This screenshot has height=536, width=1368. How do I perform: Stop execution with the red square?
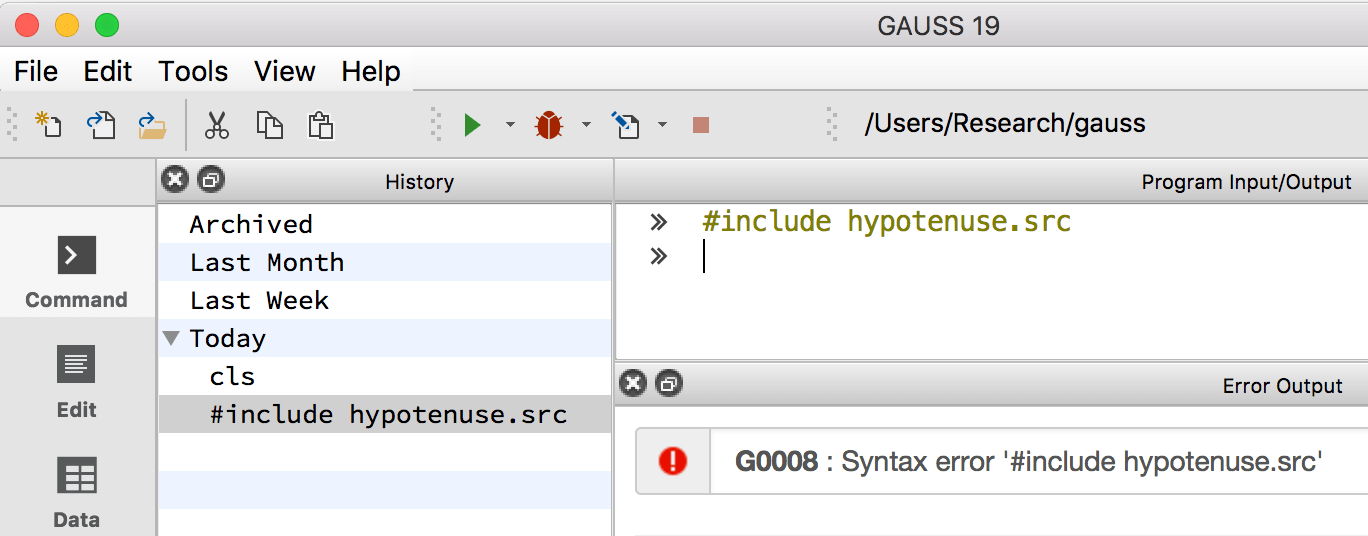tap(701, 125)
